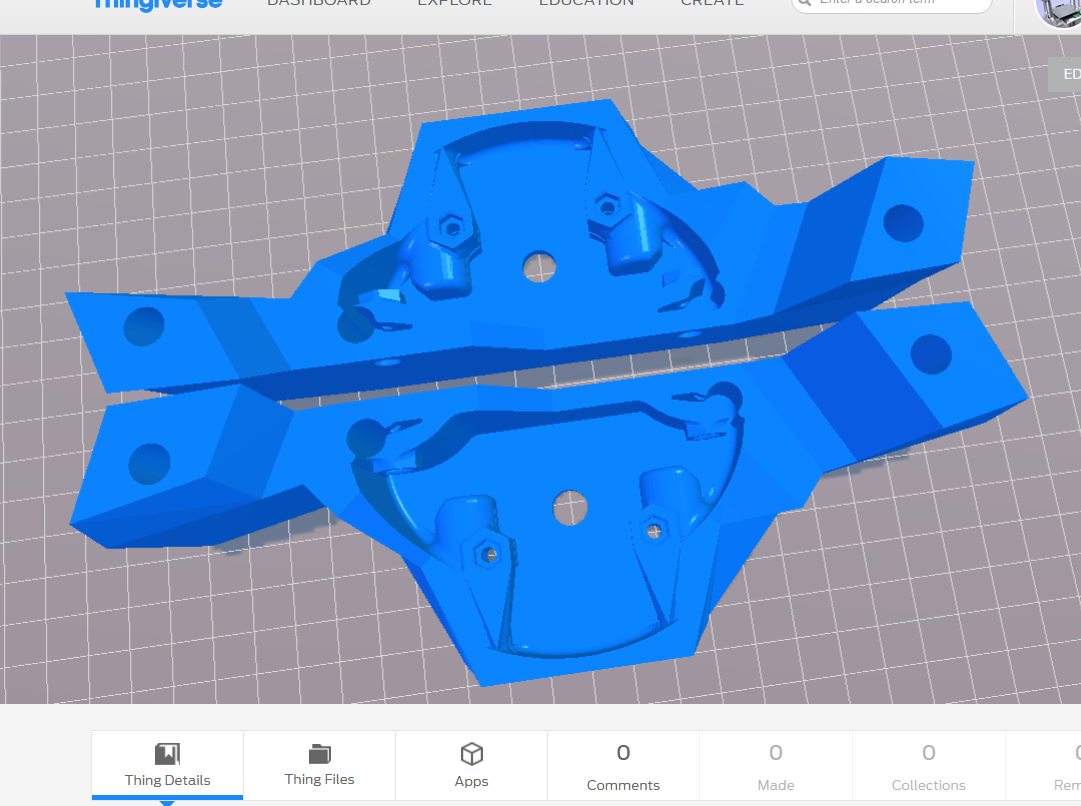Switch to the Collections tab
Image resolution: width=1081 pixels, height=806 pixels.
(929, 765)
